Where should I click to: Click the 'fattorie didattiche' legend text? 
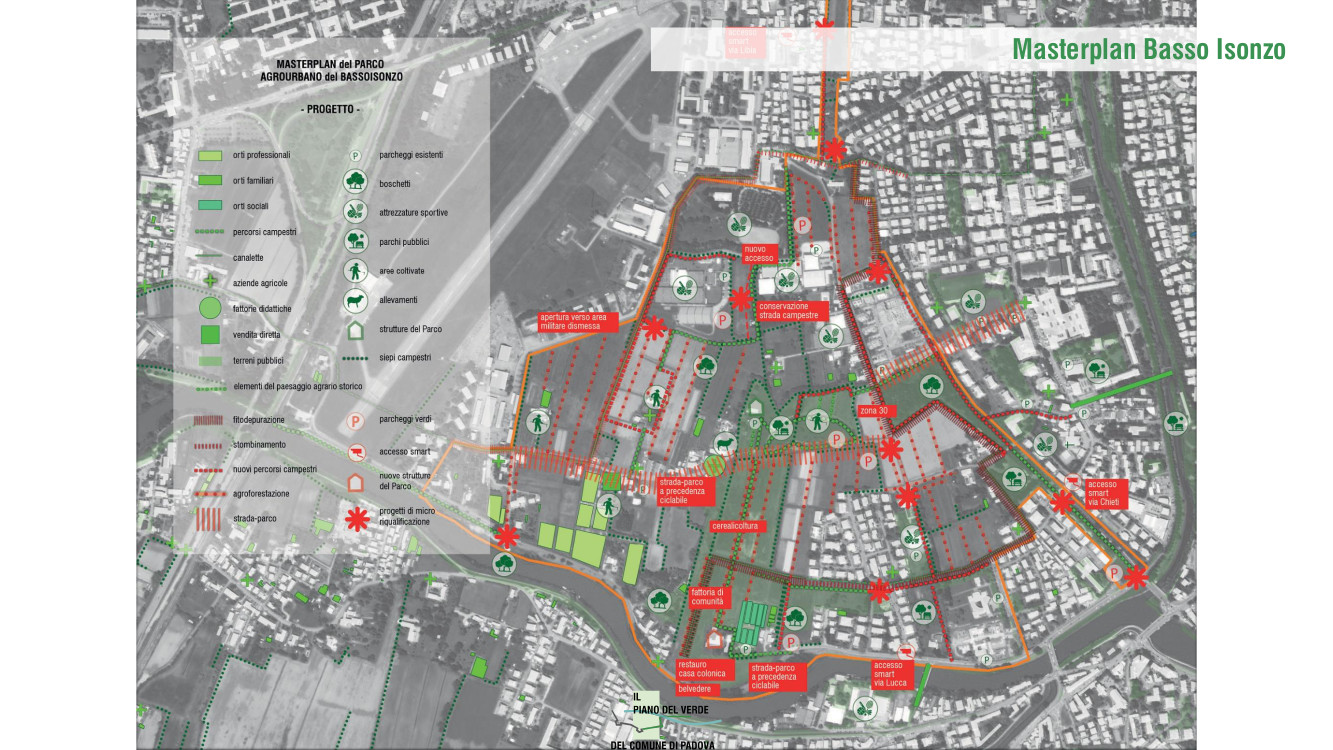262,309
